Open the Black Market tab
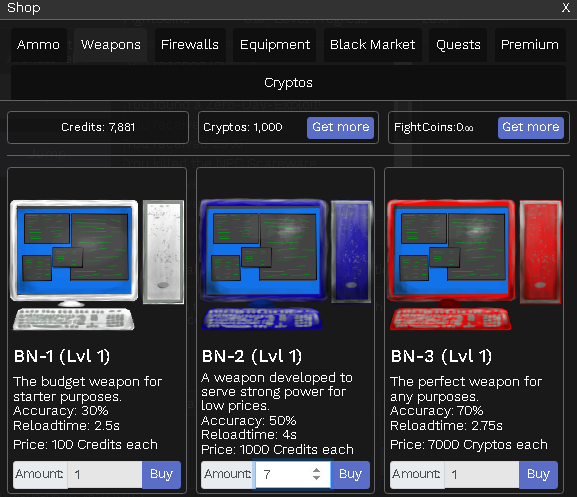Image resolution: width=577 pixels, height=497 pixels. (372, 45)
